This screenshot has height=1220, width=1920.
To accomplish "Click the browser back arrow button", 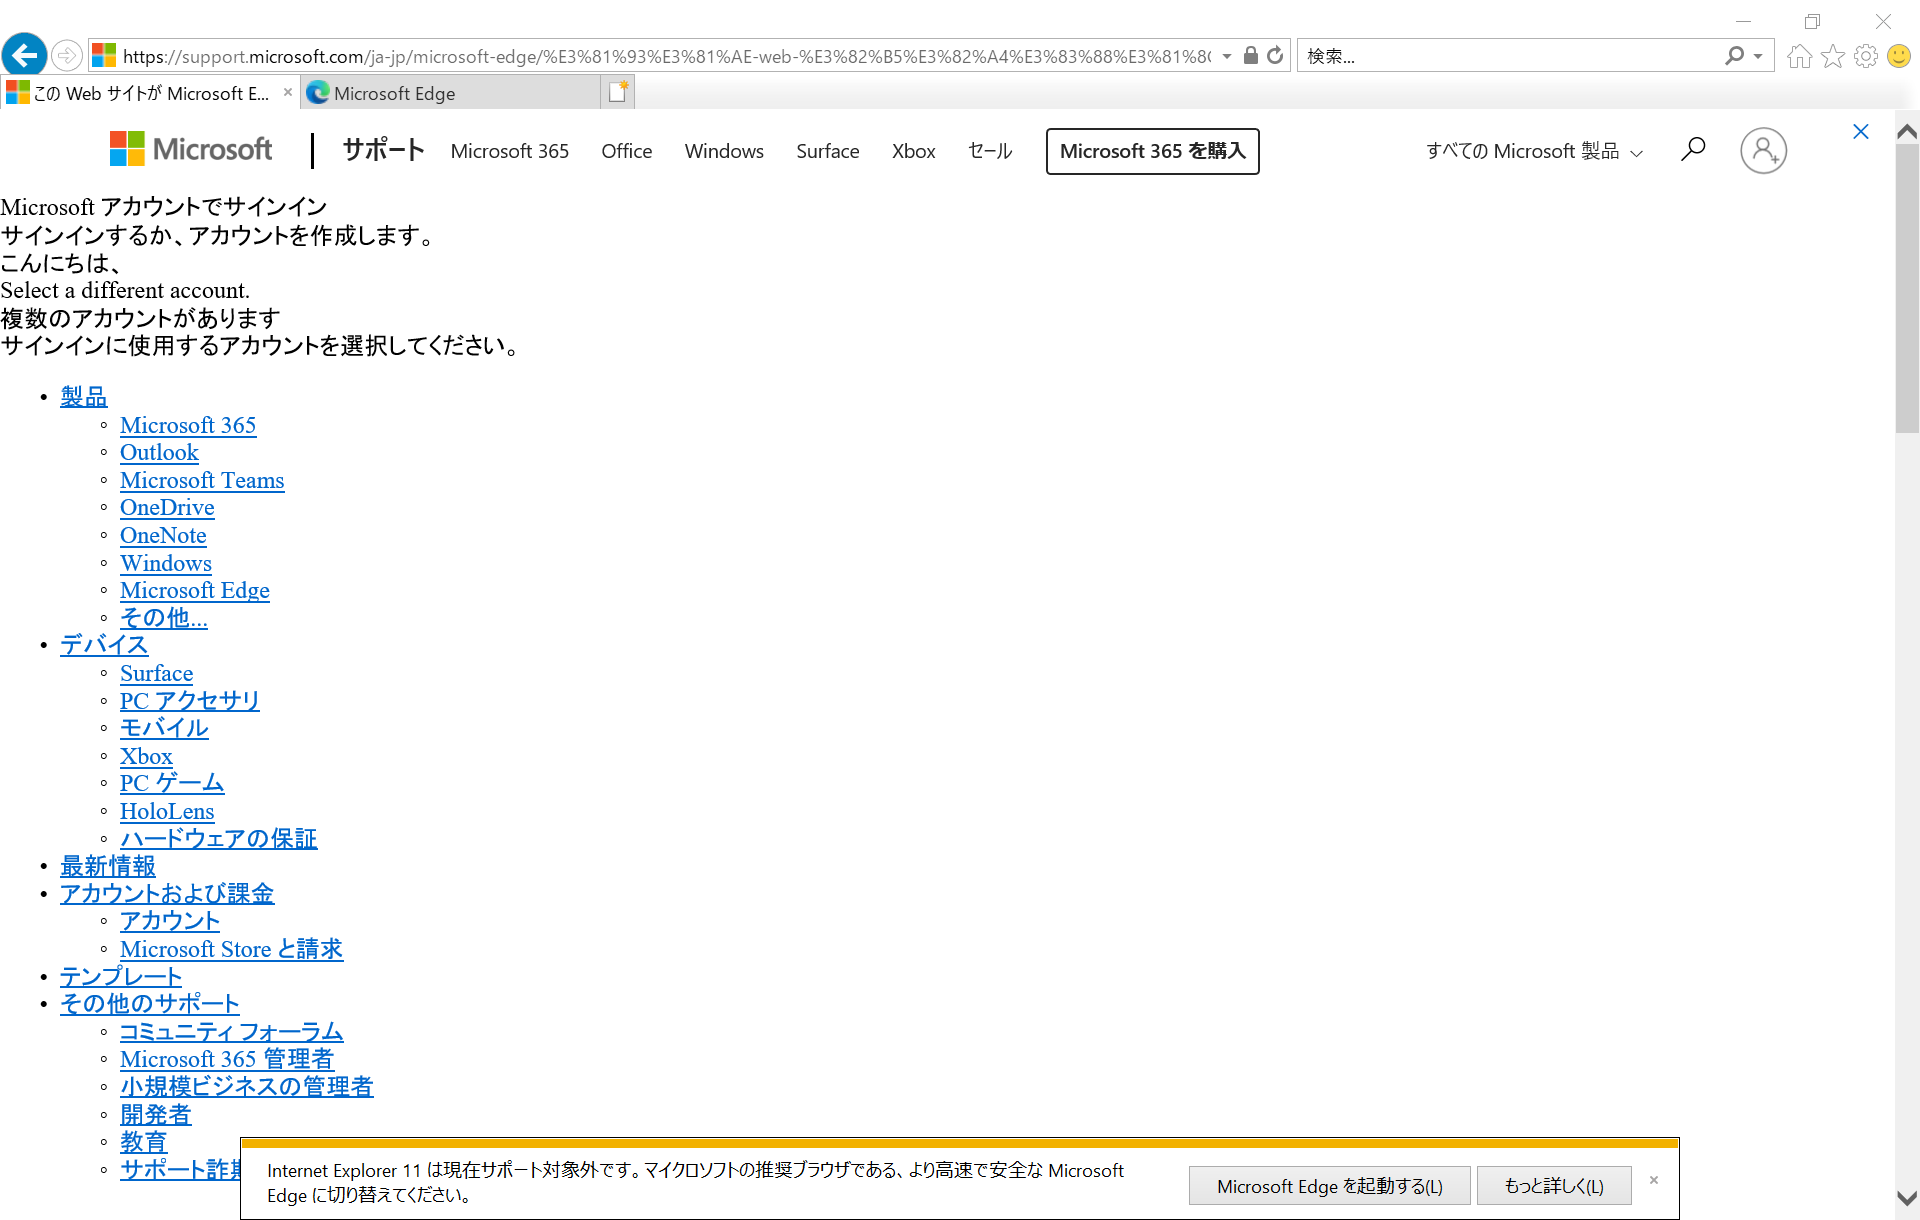I will [24, 55].
